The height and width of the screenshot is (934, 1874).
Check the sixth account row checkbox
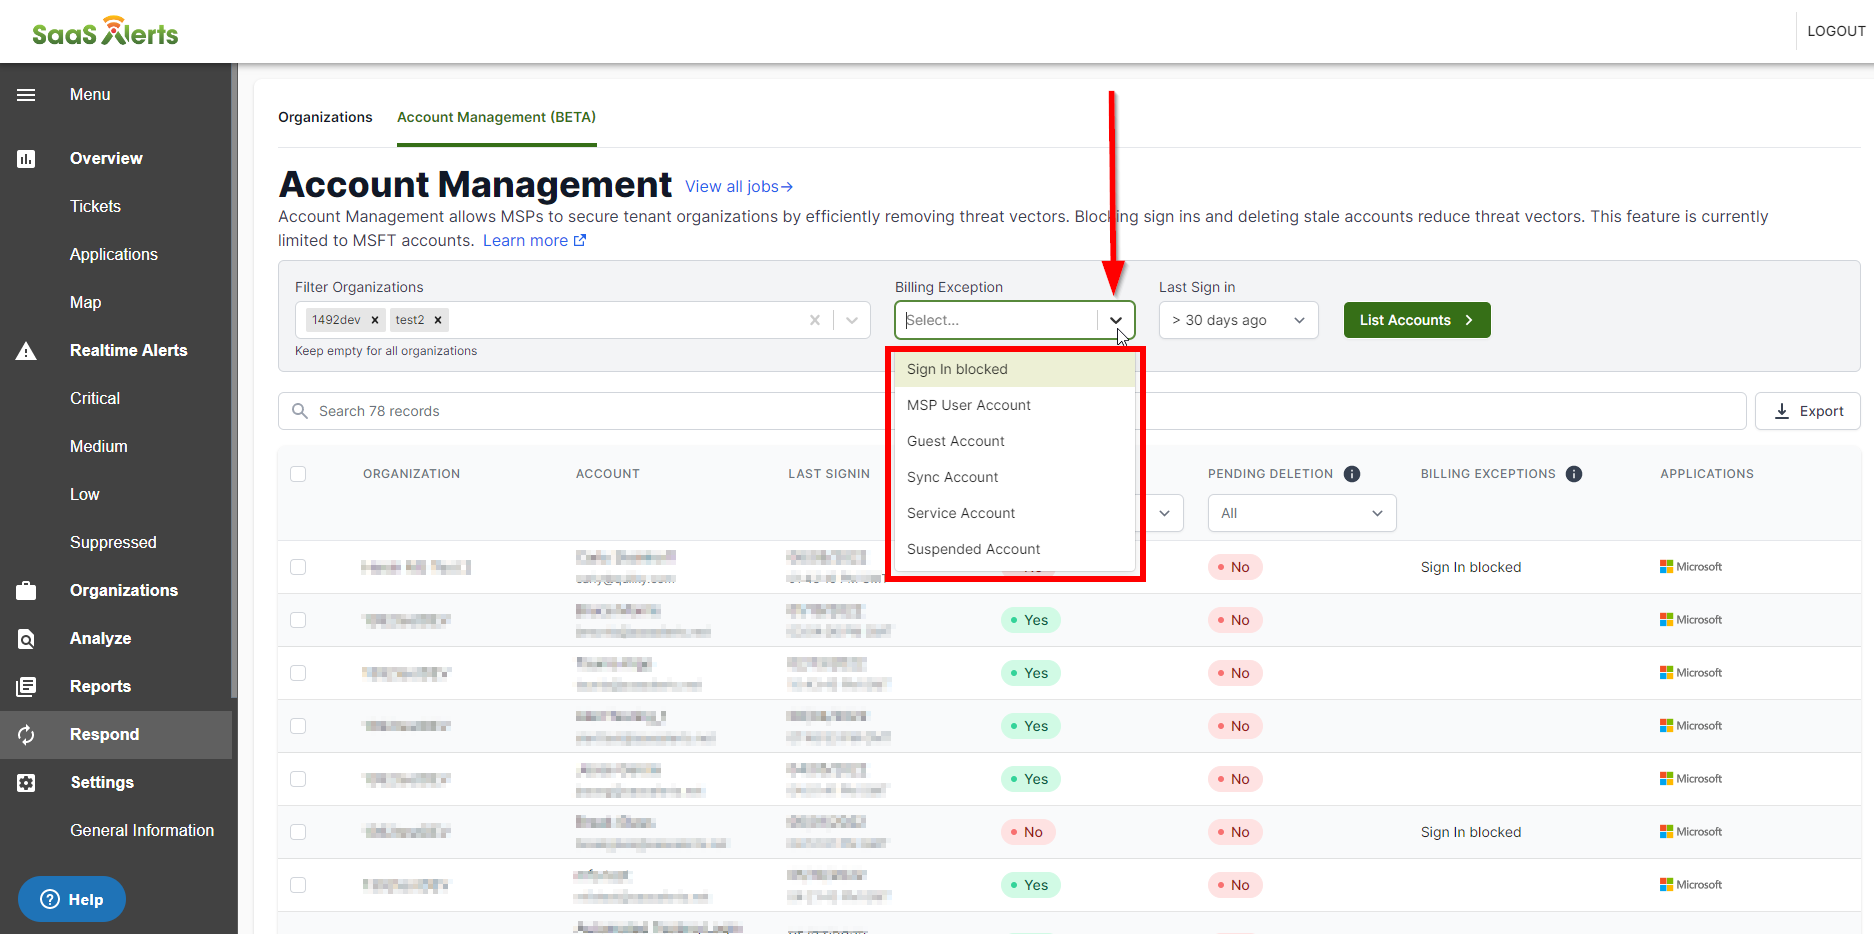tap(298, 832)
